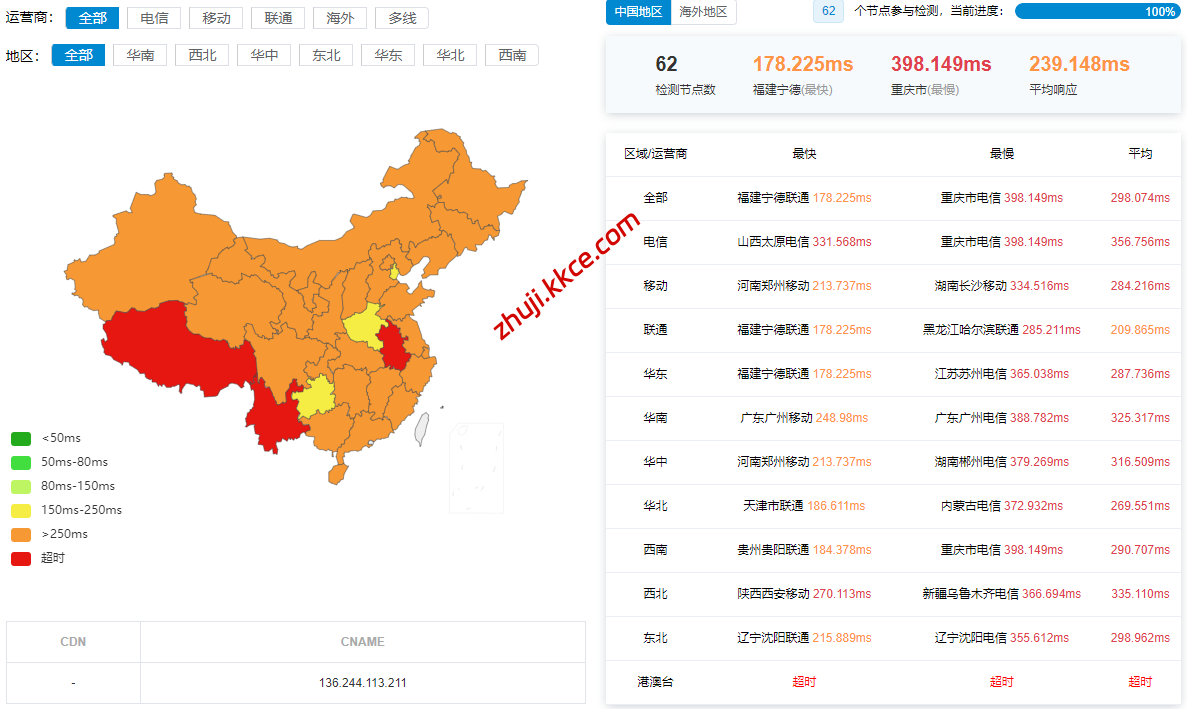Pick the 华北 region filter
1187x709 pixels.
coord(450,55)
